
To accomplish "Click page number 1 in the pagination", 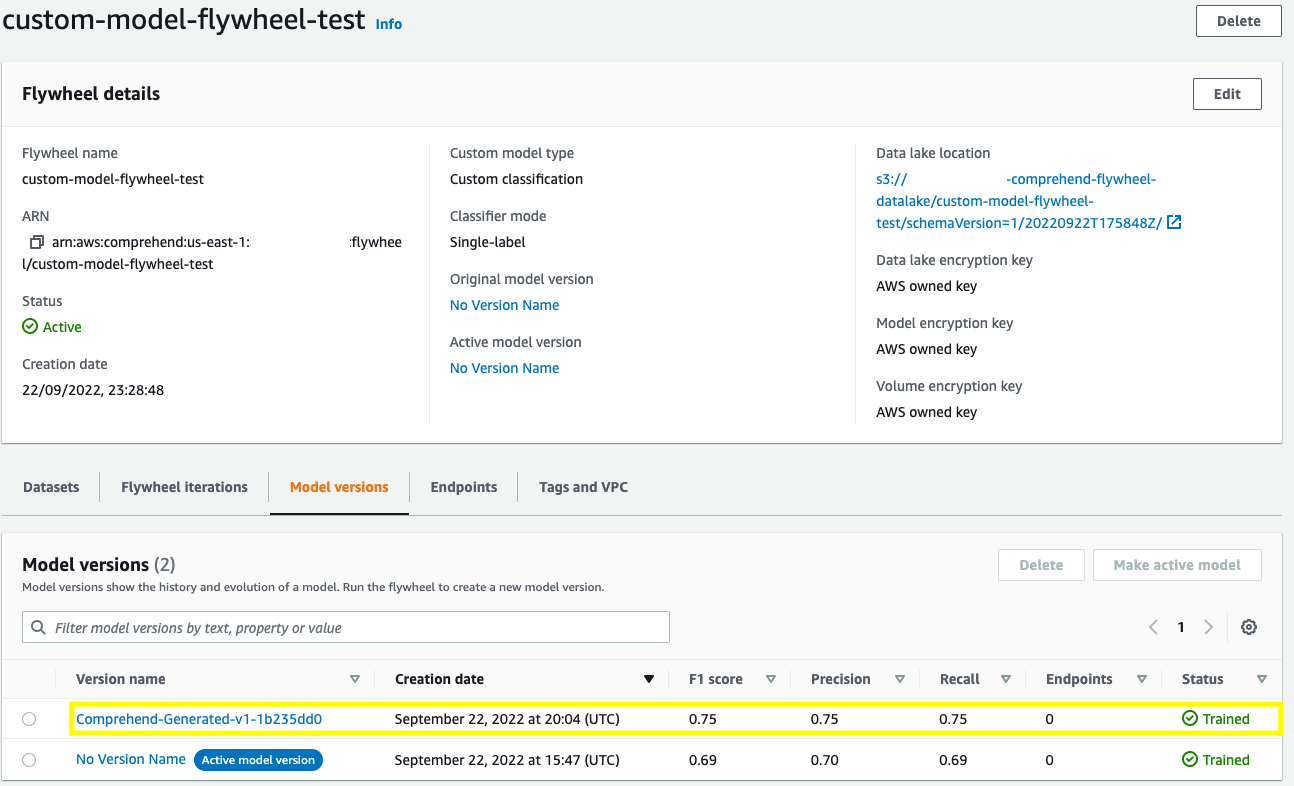I will click(x=1181, y=627).
